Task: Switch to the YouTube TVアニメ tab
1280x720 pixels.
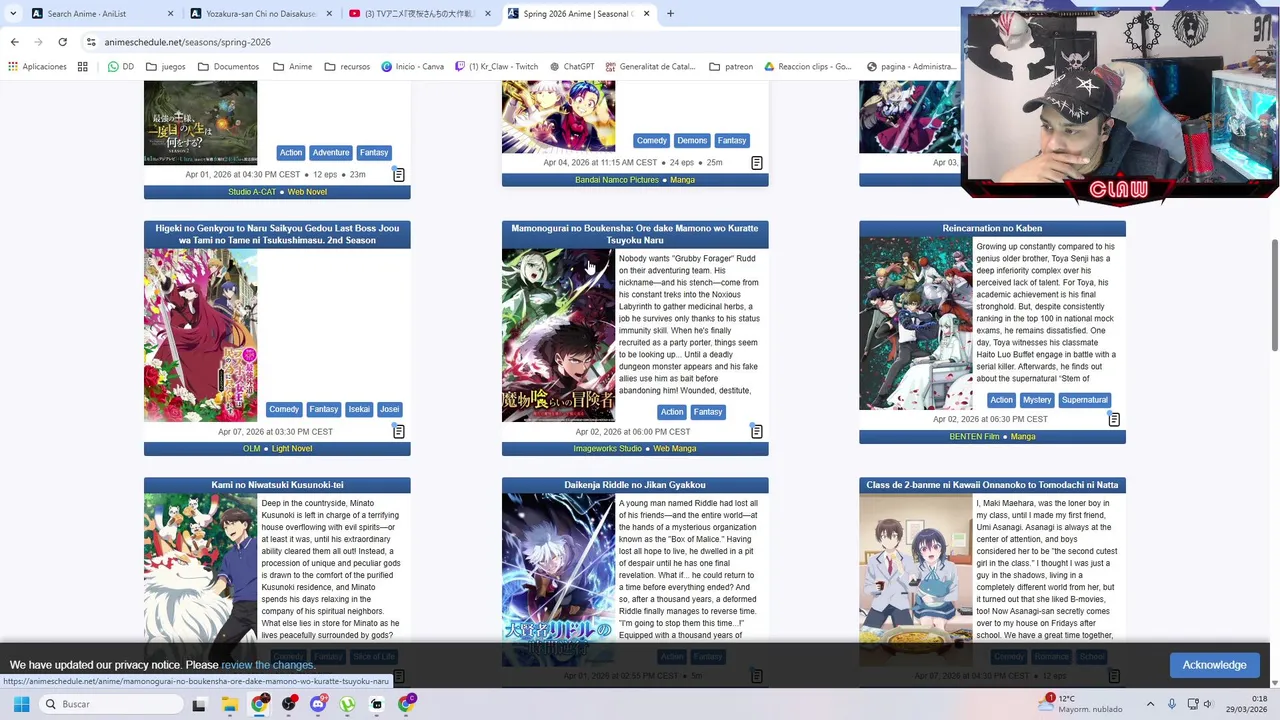Action: [x=420, y=14]
